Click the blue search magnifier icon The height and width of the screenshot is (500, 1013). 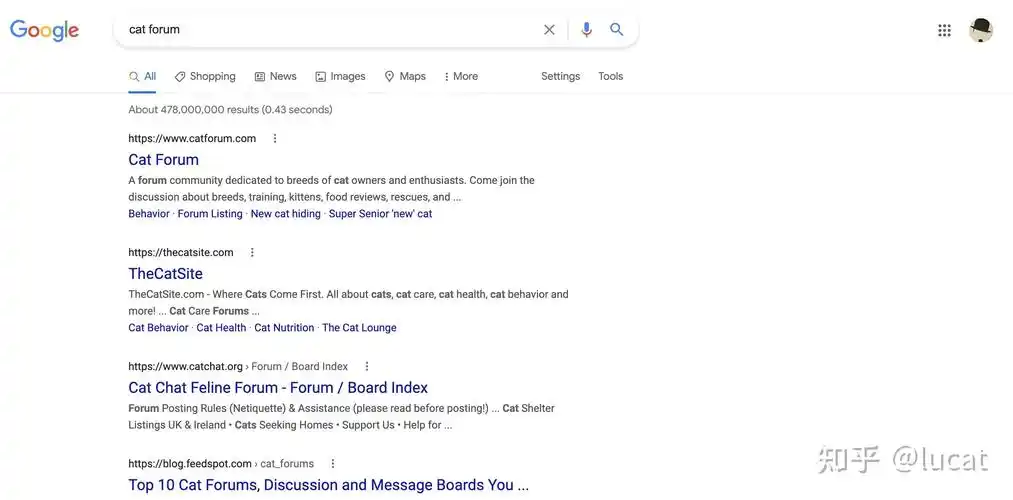[x=617, y=30]
